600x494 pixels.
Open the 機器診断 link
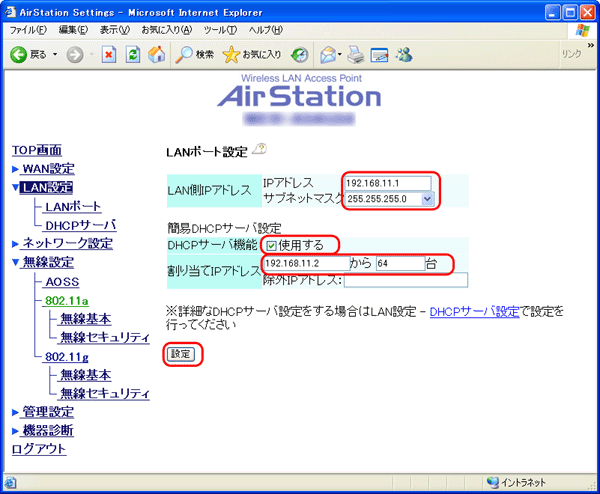click(x=48, y=431)
